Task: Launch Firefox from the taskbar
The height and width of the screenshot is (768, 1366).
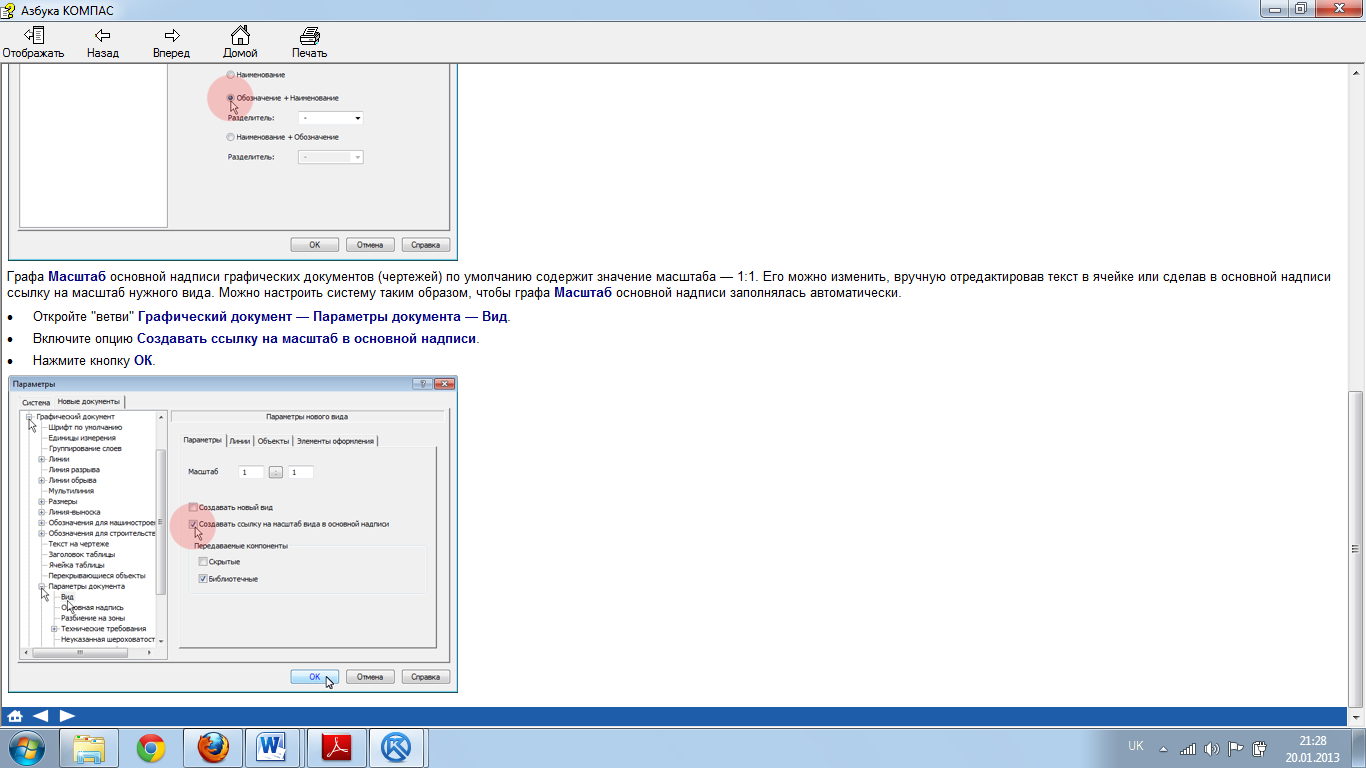Action: pos(213,748)
